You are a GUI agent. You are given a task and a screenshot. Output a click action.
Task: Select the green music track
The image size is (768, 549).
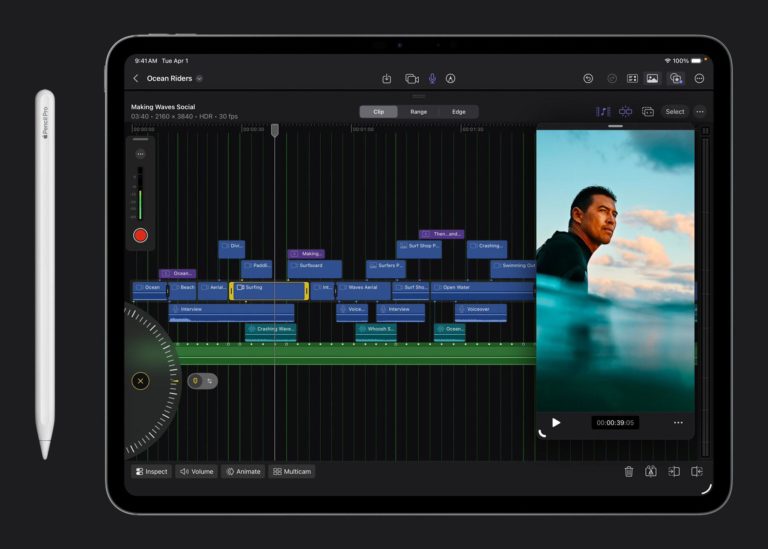355,354
